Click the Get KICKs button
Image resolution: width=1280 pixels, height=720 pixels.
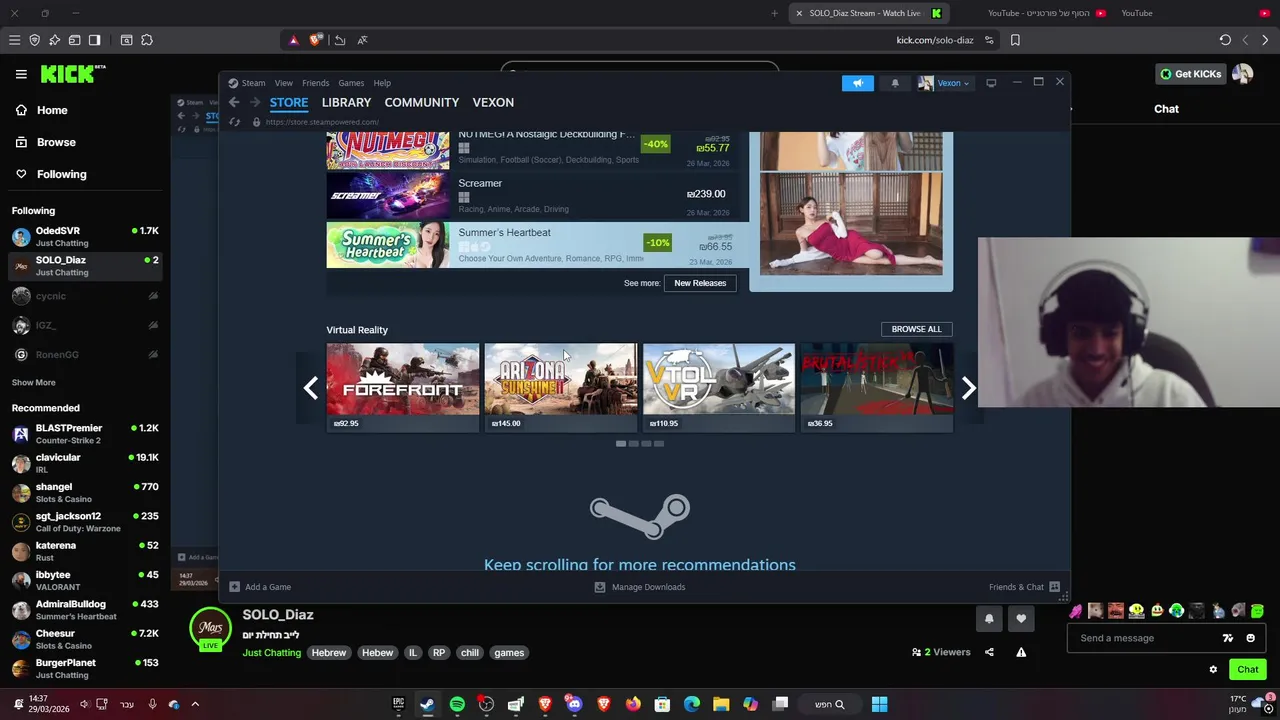click(1190, 74)
